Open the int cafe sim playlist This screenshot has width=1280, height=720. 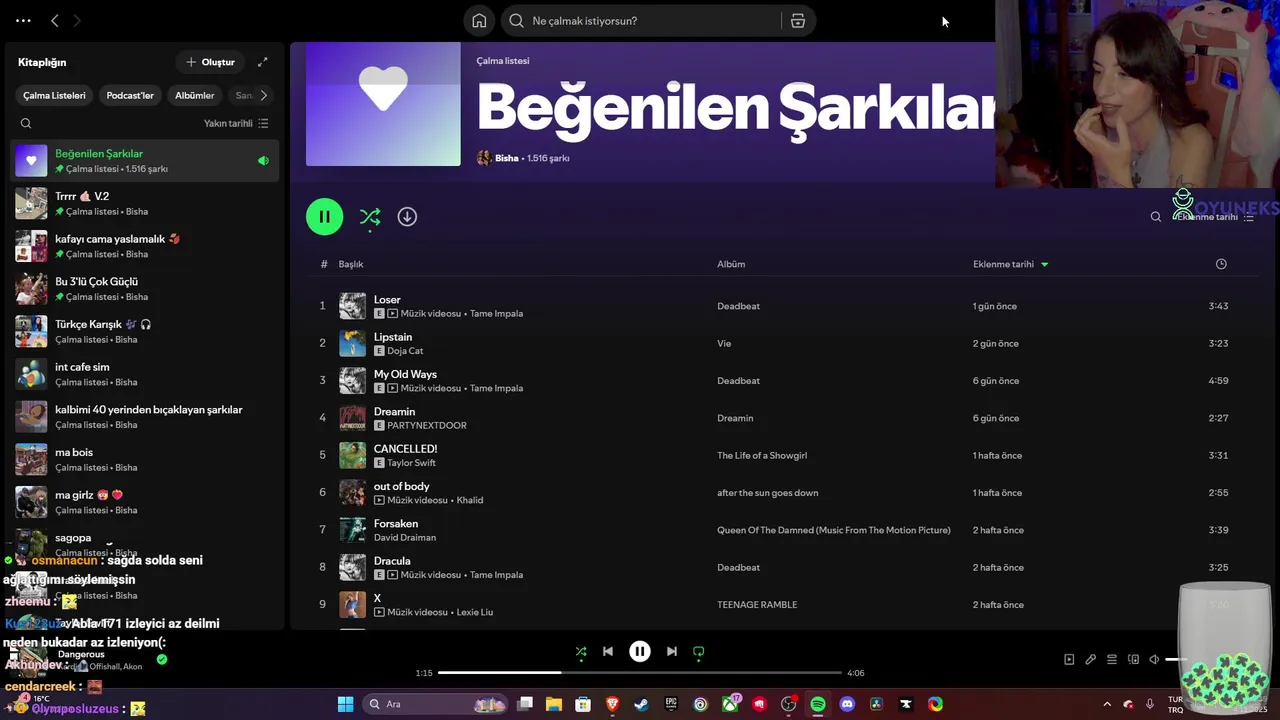click(145, 374)
